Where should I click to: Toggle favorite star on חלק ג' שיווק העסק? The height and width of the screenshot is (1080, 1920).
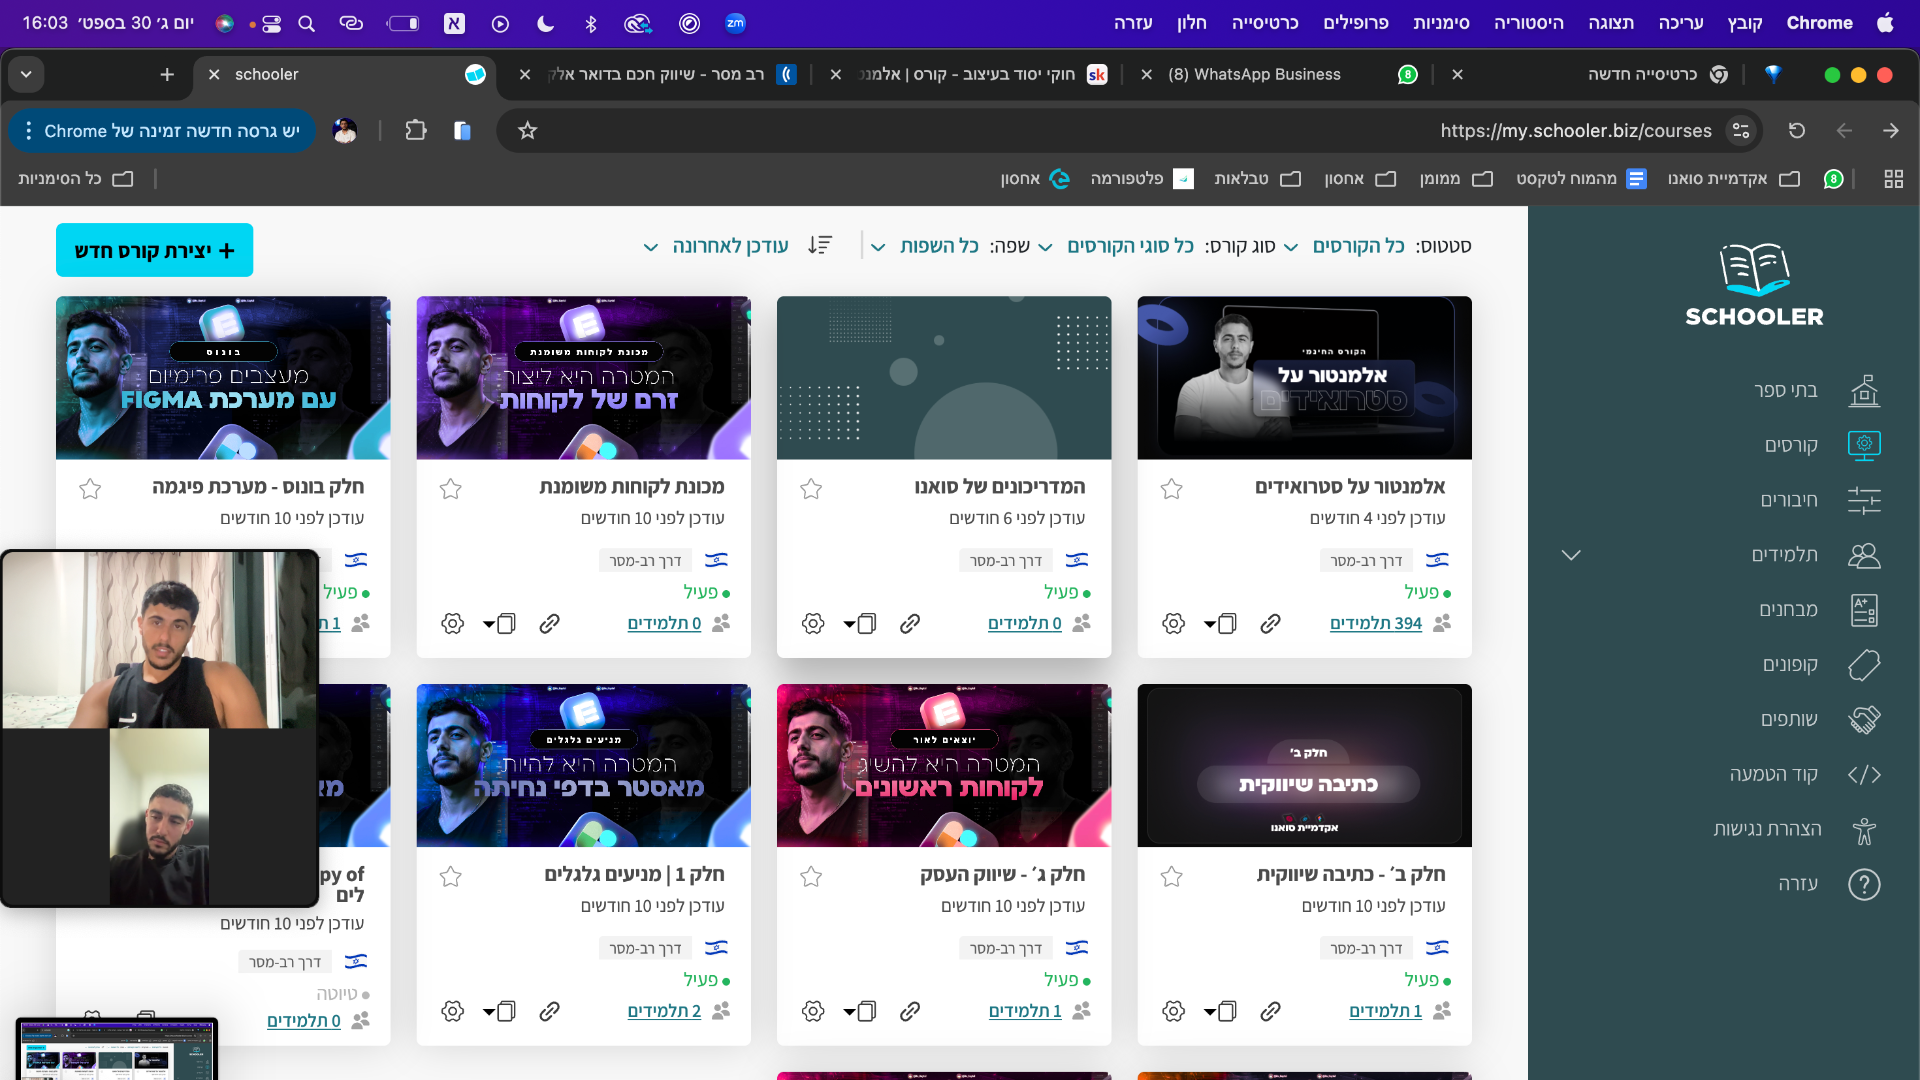click(x=811, y=877)
